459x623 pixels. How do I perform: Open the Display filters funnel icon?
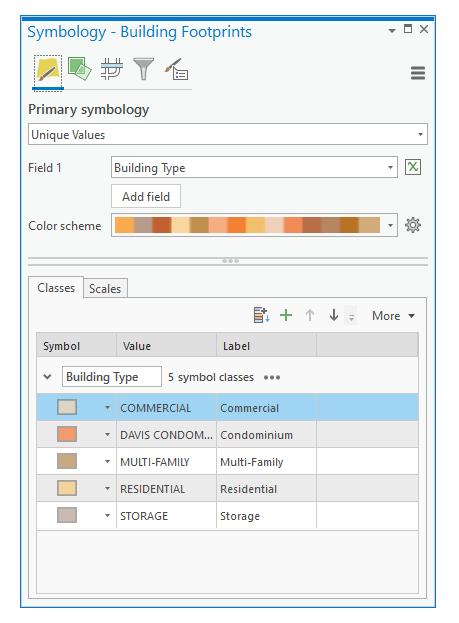(143, 69)
